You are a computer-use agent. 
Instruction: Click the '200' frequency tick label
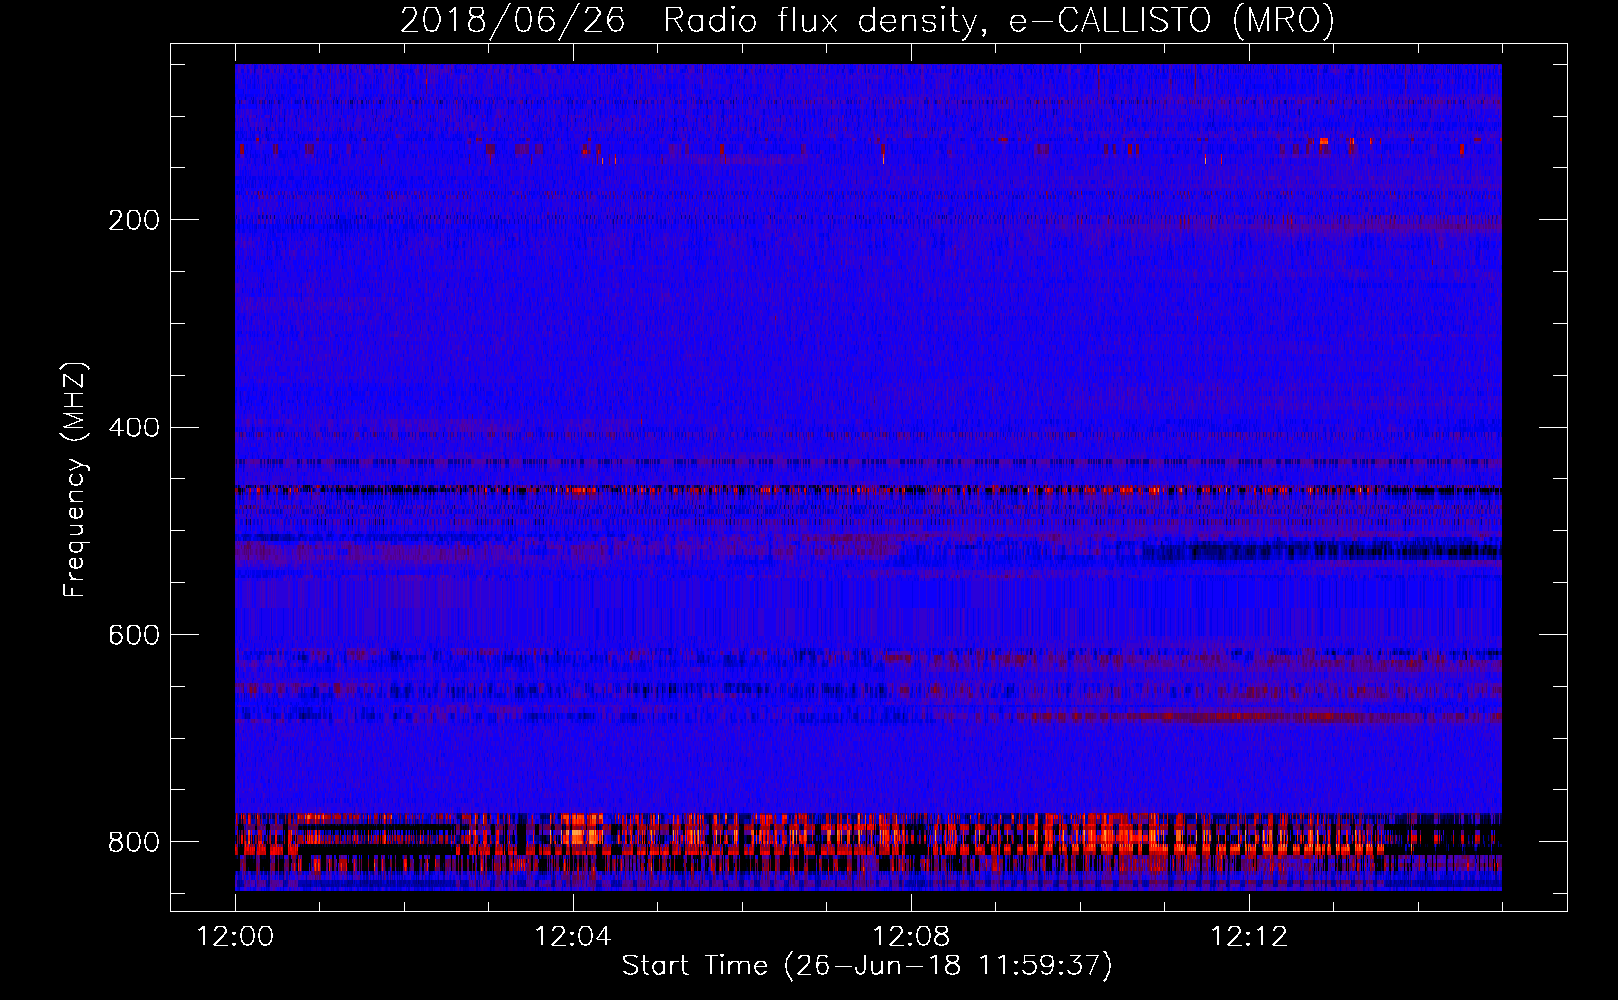134,220
